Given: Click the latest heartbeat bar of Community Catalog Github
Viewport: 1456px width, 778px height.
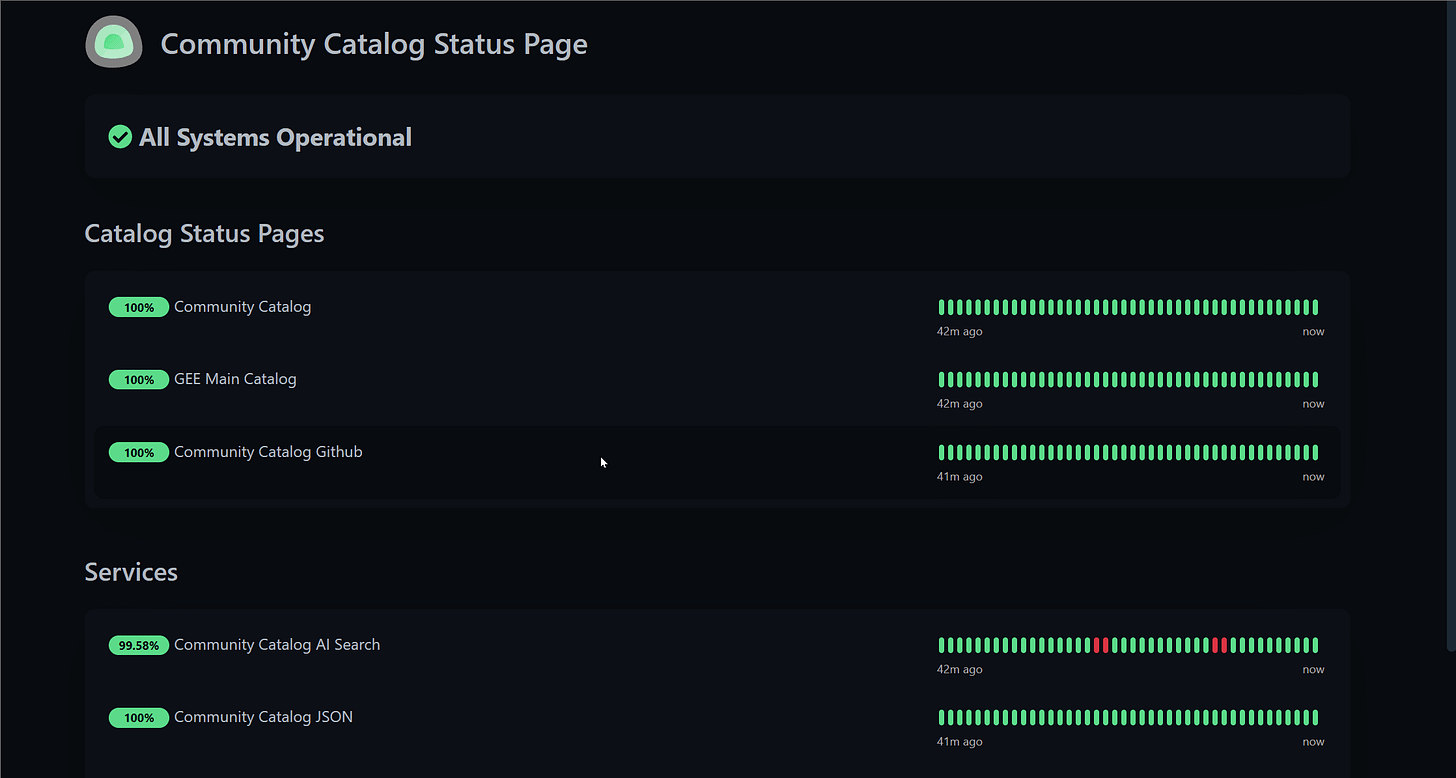Looking at the screenshot, I should [x=1315, y=452].
